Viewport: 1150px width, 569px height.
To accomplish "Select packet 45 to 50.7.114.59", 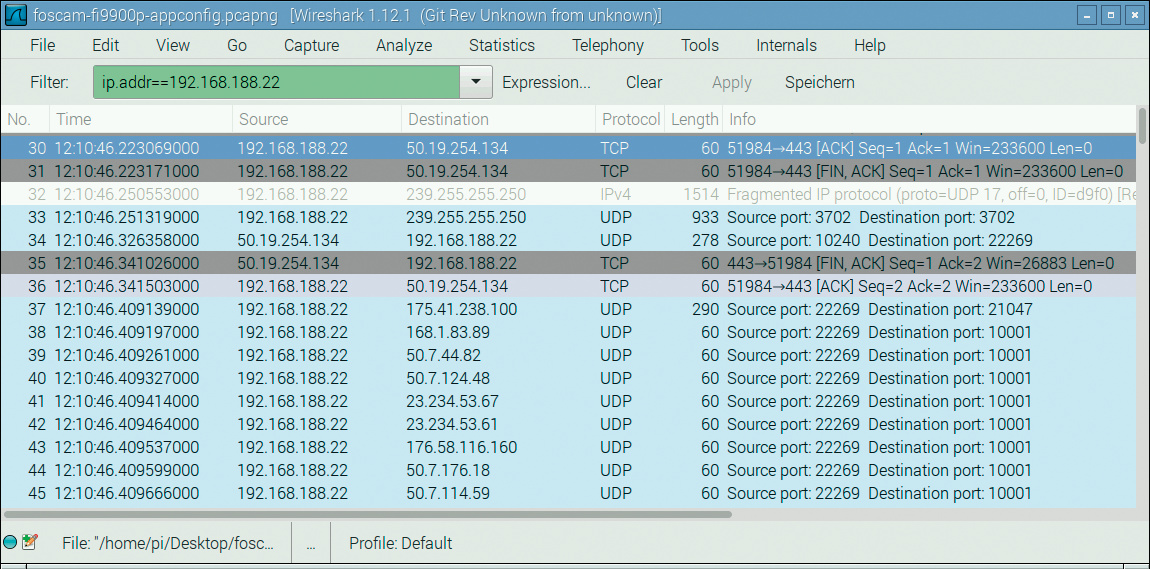I will [x=568, y=493].
